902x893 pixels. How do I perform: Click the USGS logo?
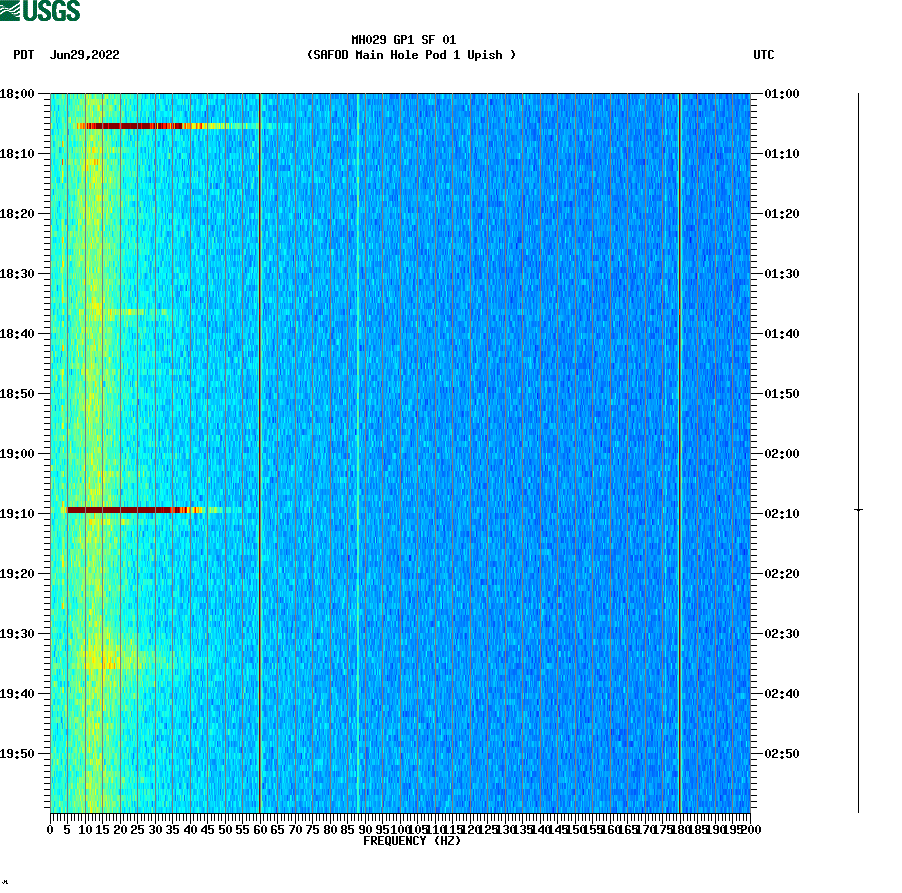click(x=40, y=10)
